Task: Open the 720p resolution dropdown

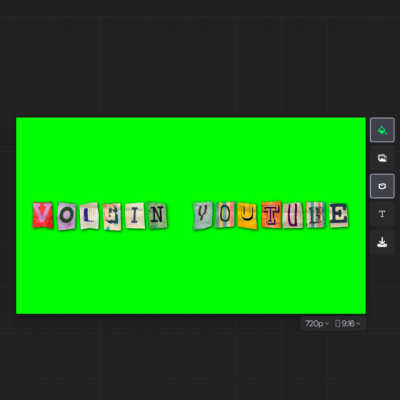Action: pos(317,324)
